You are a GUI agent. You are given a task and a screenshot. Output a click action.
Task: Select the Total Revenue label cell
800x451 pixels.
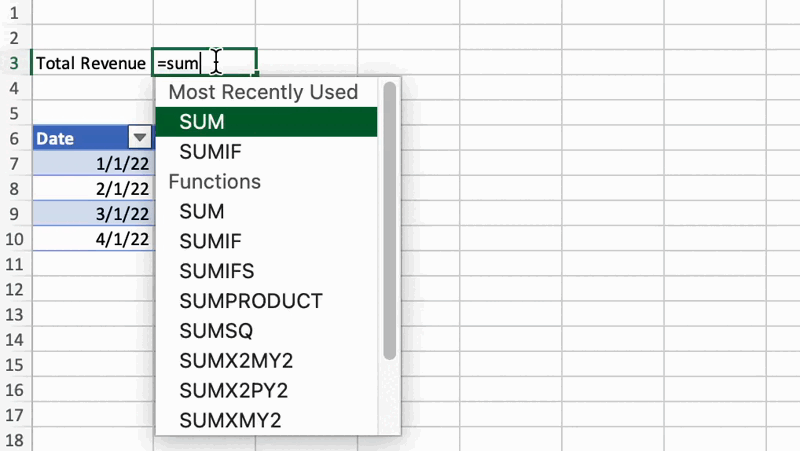pyautogui.click(x=91, y=63)
